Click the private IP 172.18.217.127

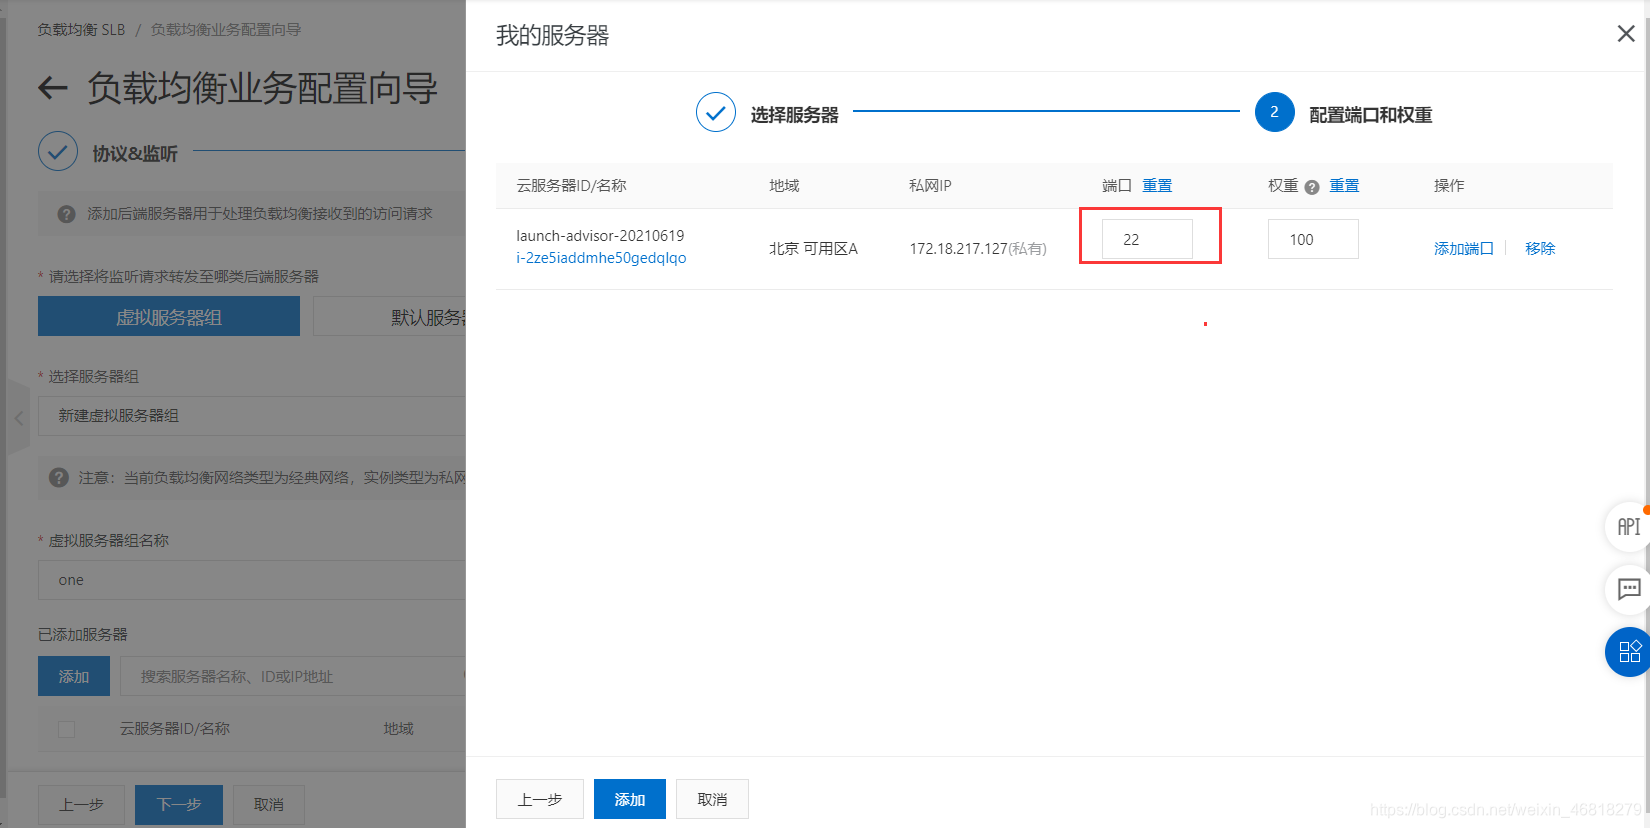pos(958,248)
